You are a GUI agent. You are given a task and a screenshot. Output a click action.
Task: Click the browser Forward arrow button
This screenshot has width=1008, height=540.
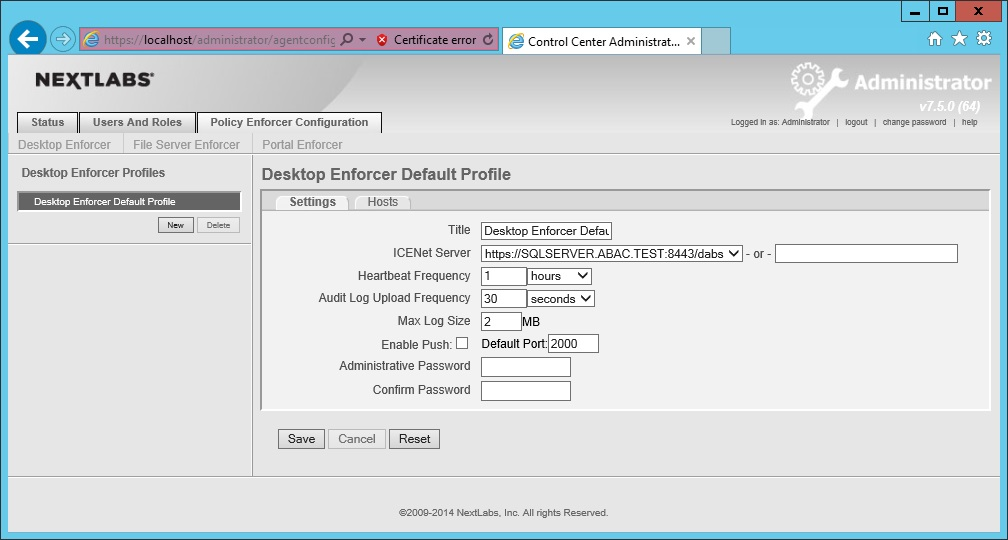tap(62, 39)
